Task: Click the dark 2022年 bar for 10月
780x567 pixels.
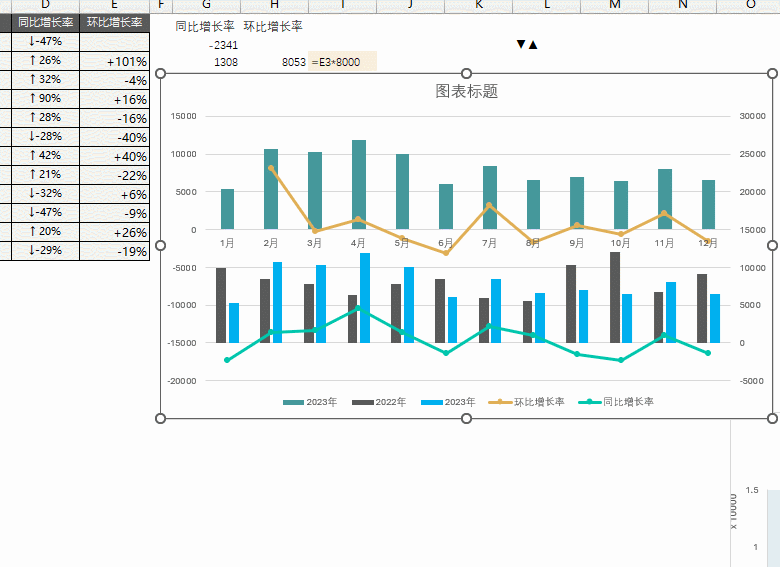Action: 615,297
